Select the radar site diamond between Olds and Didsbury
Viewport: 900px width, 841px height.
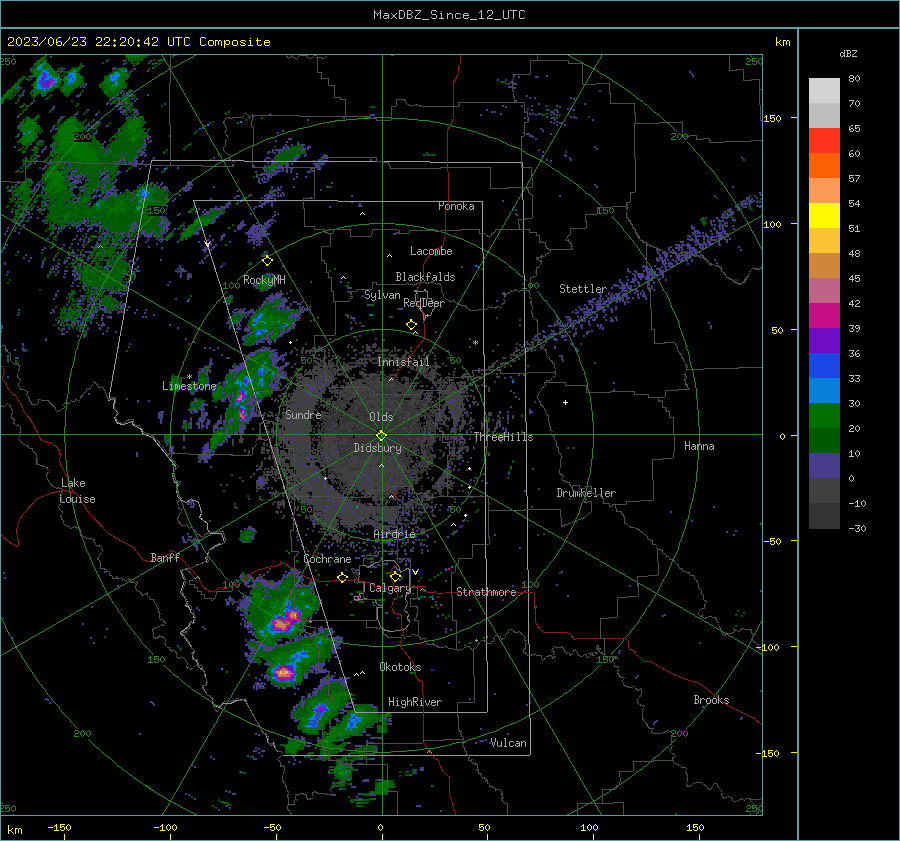tap(381, 435)
